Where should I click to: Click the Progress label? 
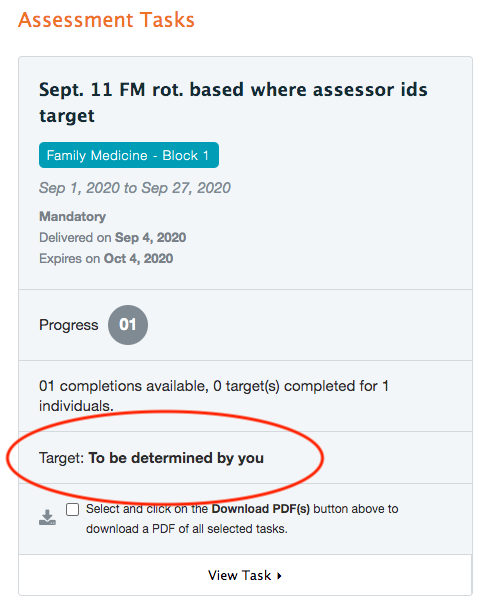coord(69,325)
